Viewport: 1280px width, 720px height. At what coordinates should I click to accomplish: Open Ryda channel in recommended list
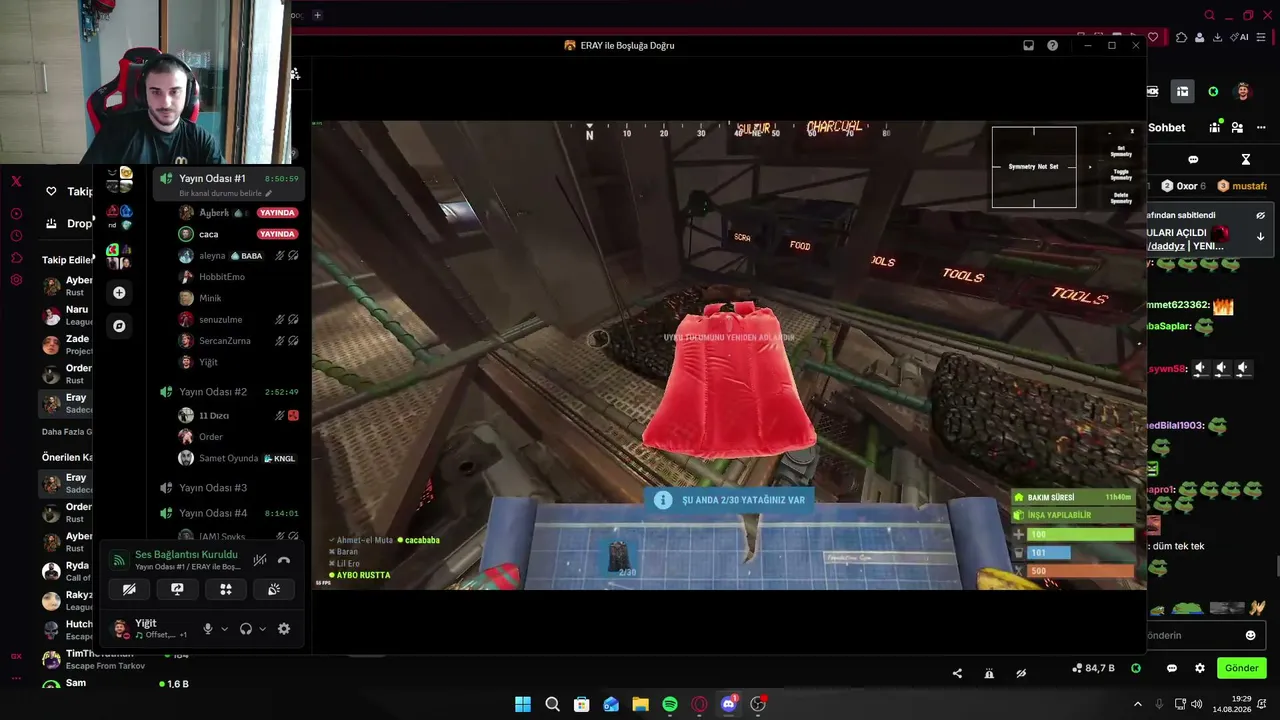67,572
